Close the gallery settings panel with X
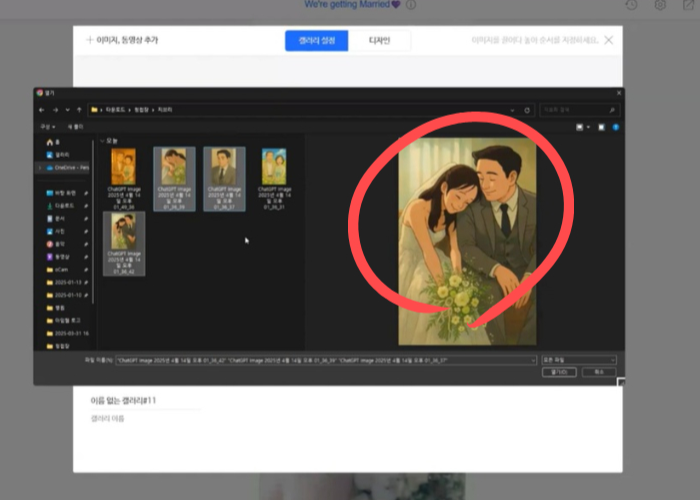Viewport: 700px width, 500px height. point(609,40)
